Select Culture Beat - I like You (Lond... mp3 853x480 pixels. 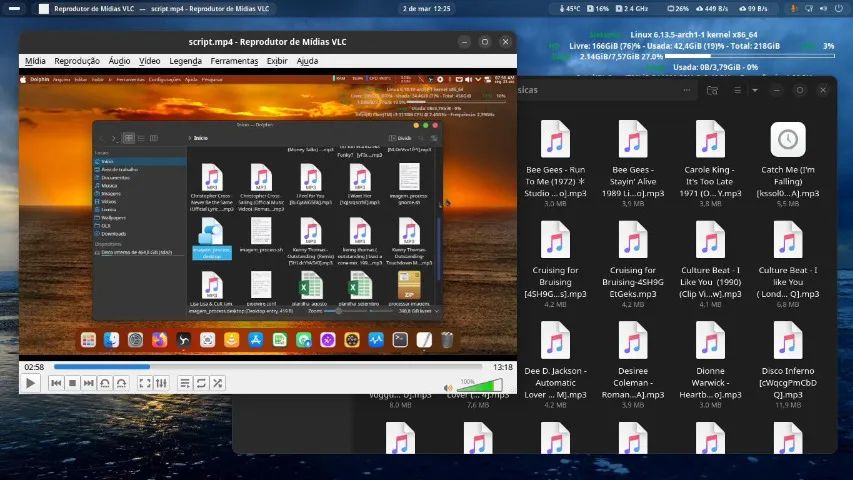click(788, 263)
